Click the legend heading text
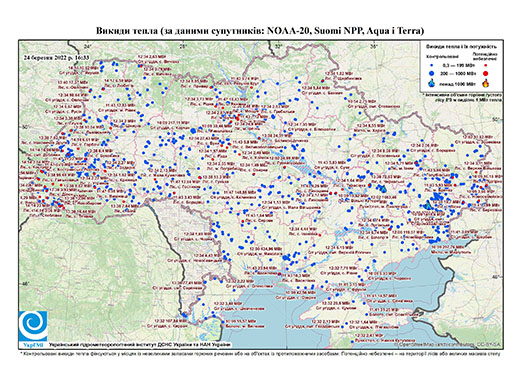 tap(462, 47)
